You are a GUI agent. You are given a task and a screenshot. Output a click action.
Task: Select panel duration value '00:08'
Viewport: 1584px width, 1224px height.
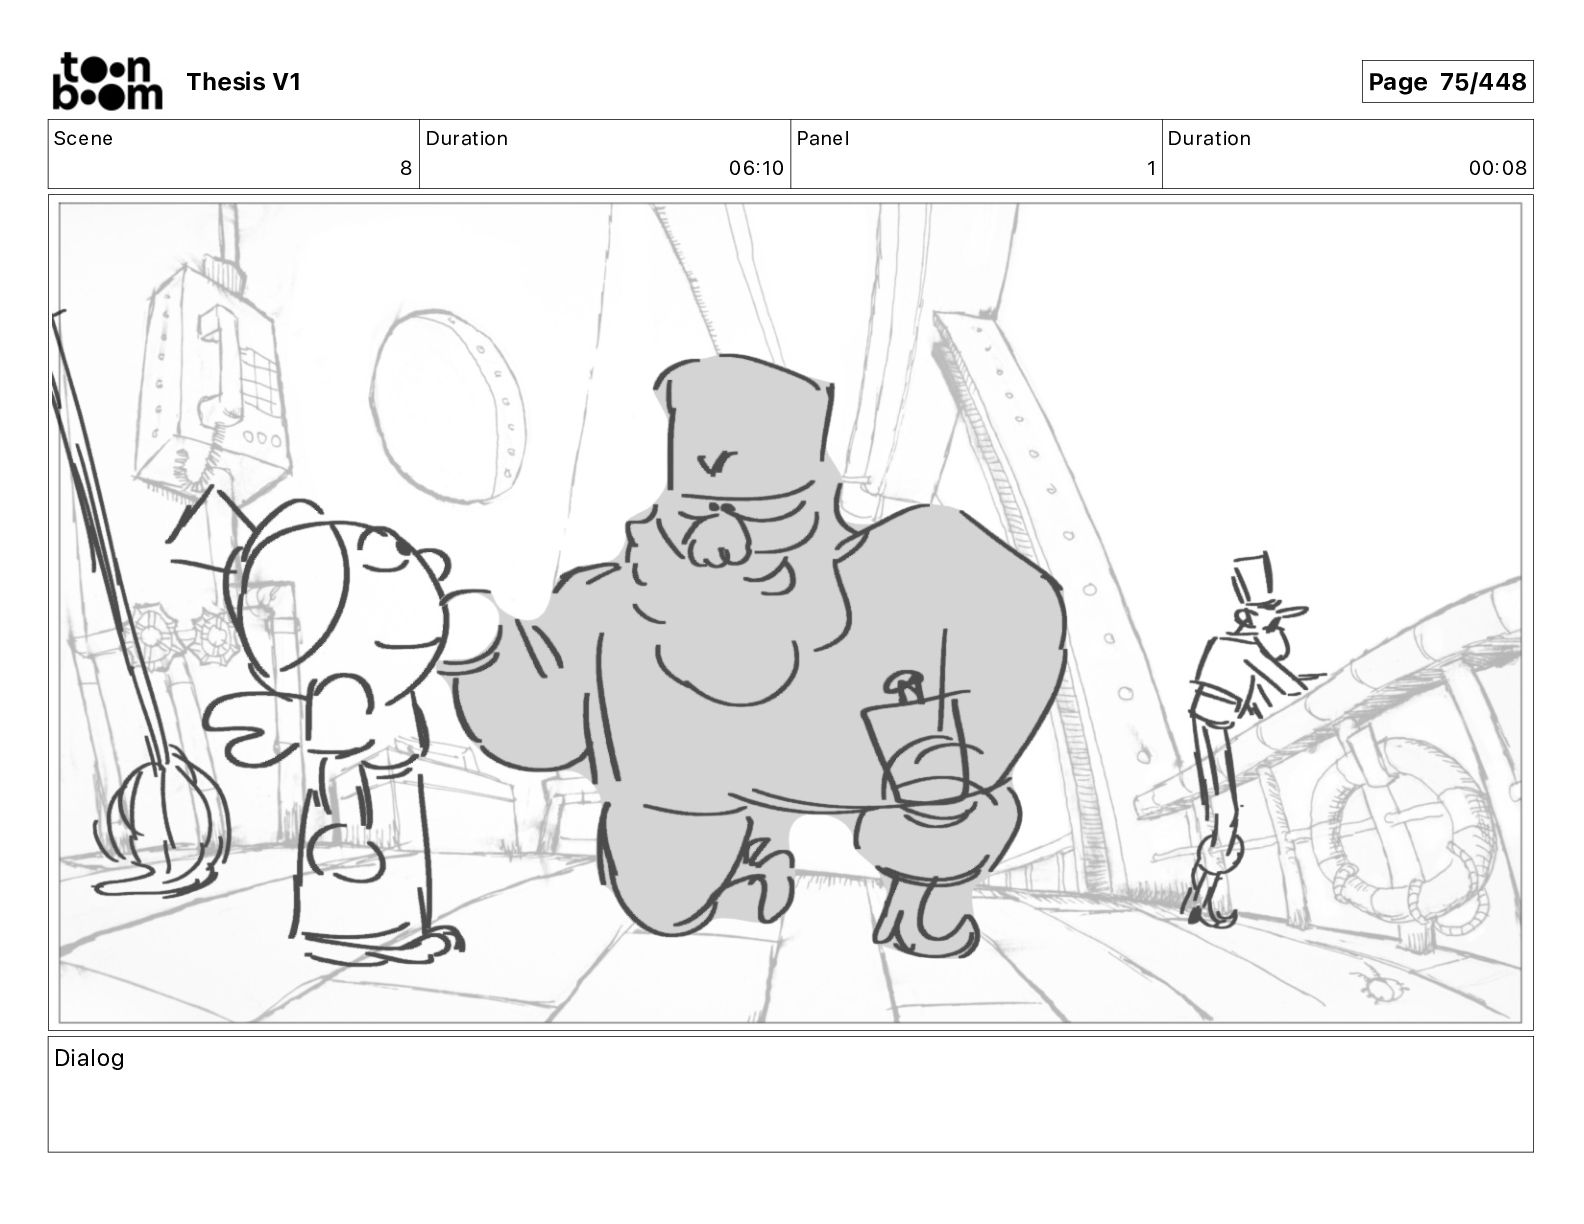pos(1498,168)
